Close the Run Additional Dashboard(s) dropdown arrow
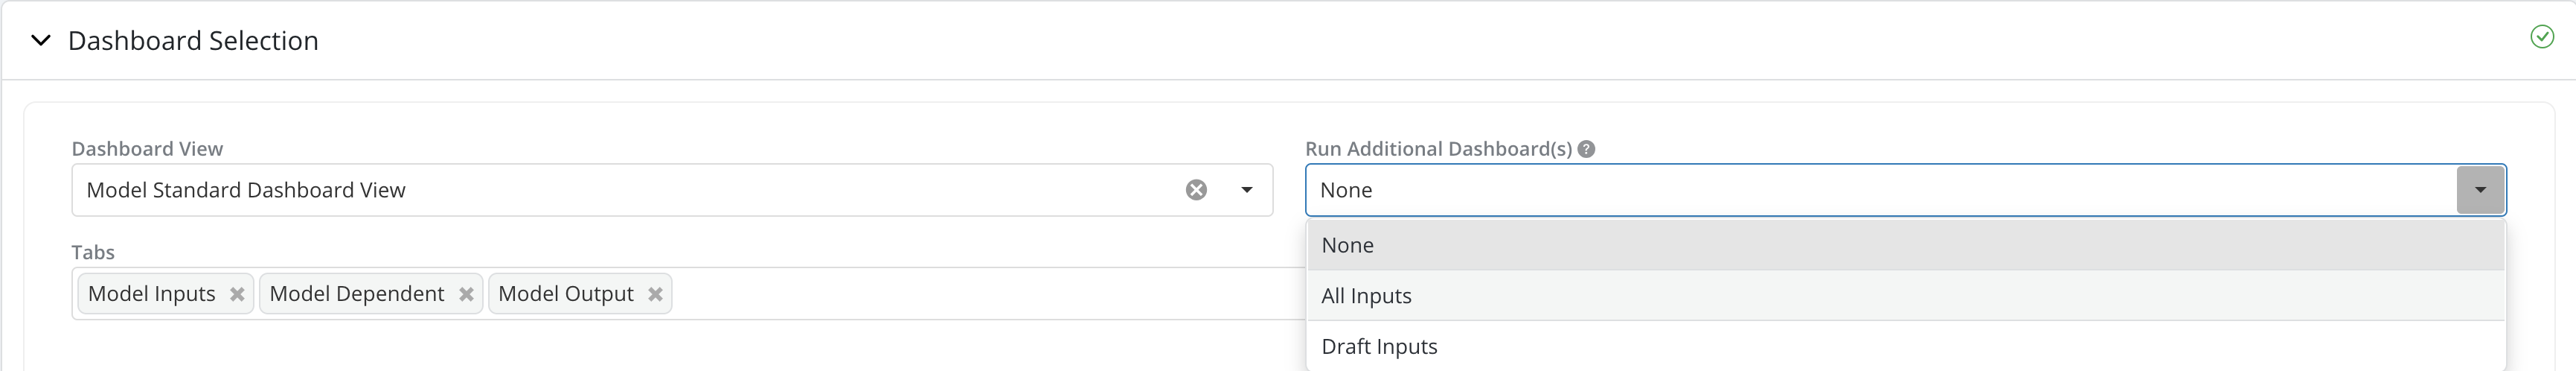The image size is (2576, 371). click(x=2479, y=190)
